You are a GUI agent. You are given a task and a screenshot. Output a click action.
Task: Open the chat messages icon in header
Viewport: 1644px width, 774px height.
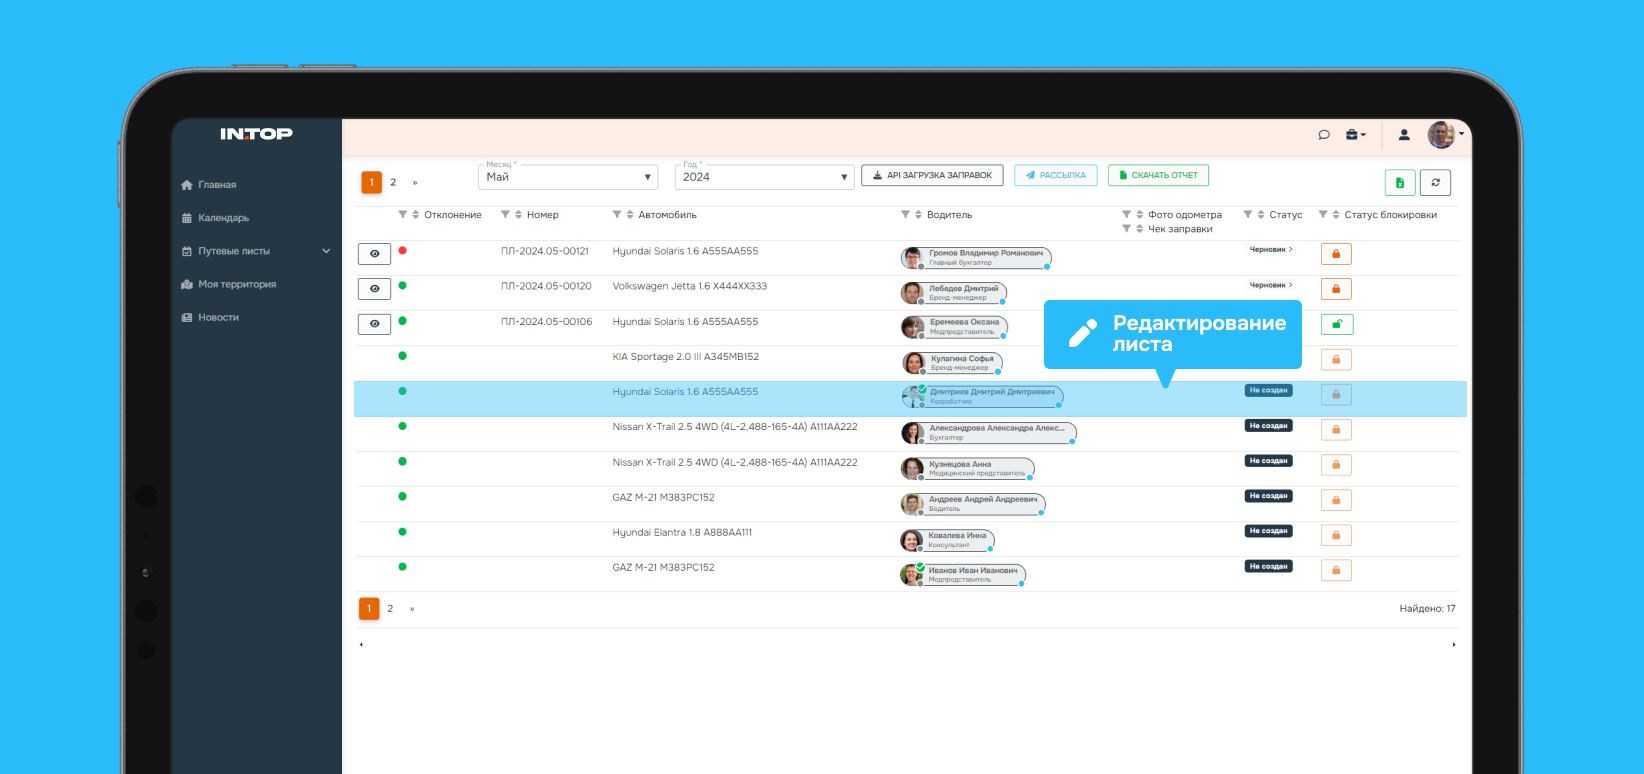click(x=1324, y=135)
